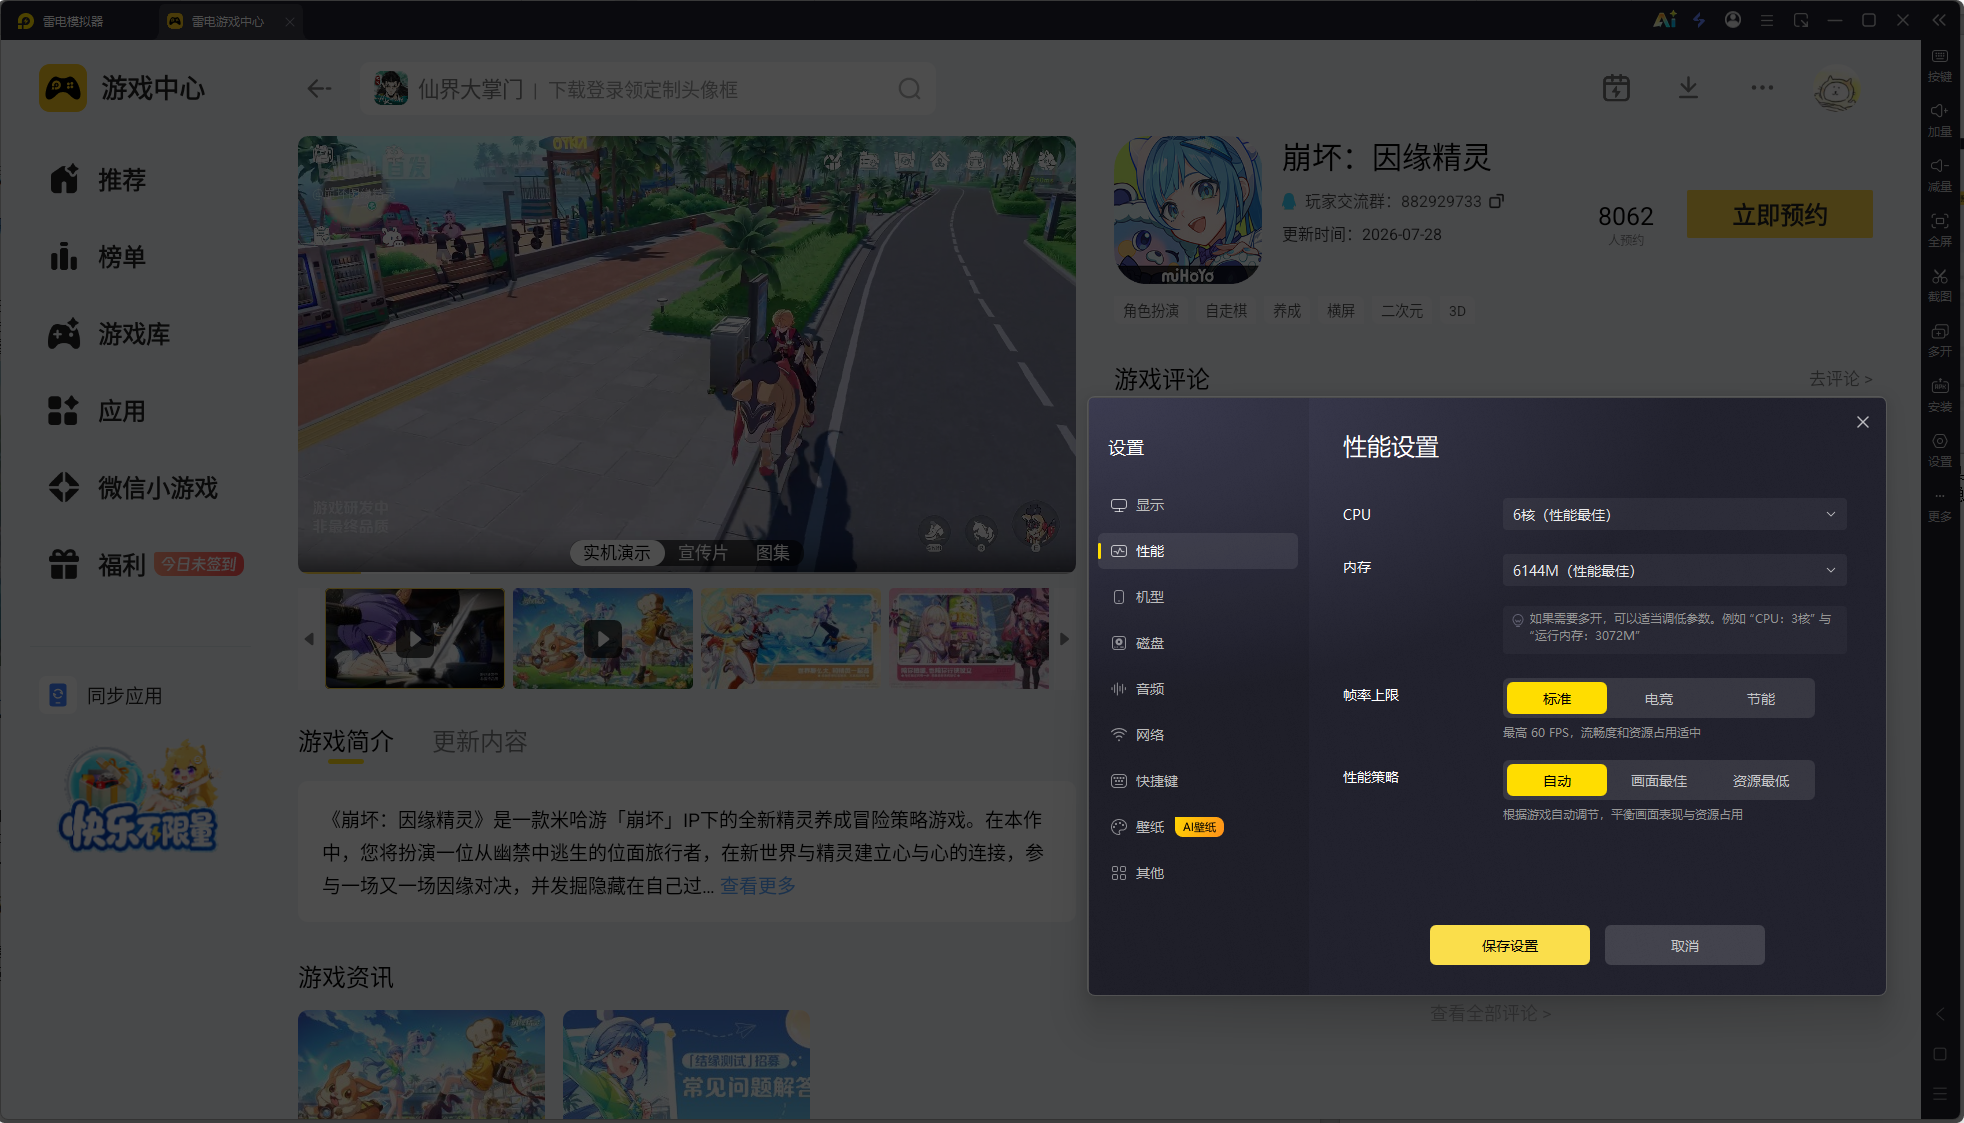The image size is (1964, 1123).
Task: Select 标准 frame rate limit
Action: coord(1557,698)
